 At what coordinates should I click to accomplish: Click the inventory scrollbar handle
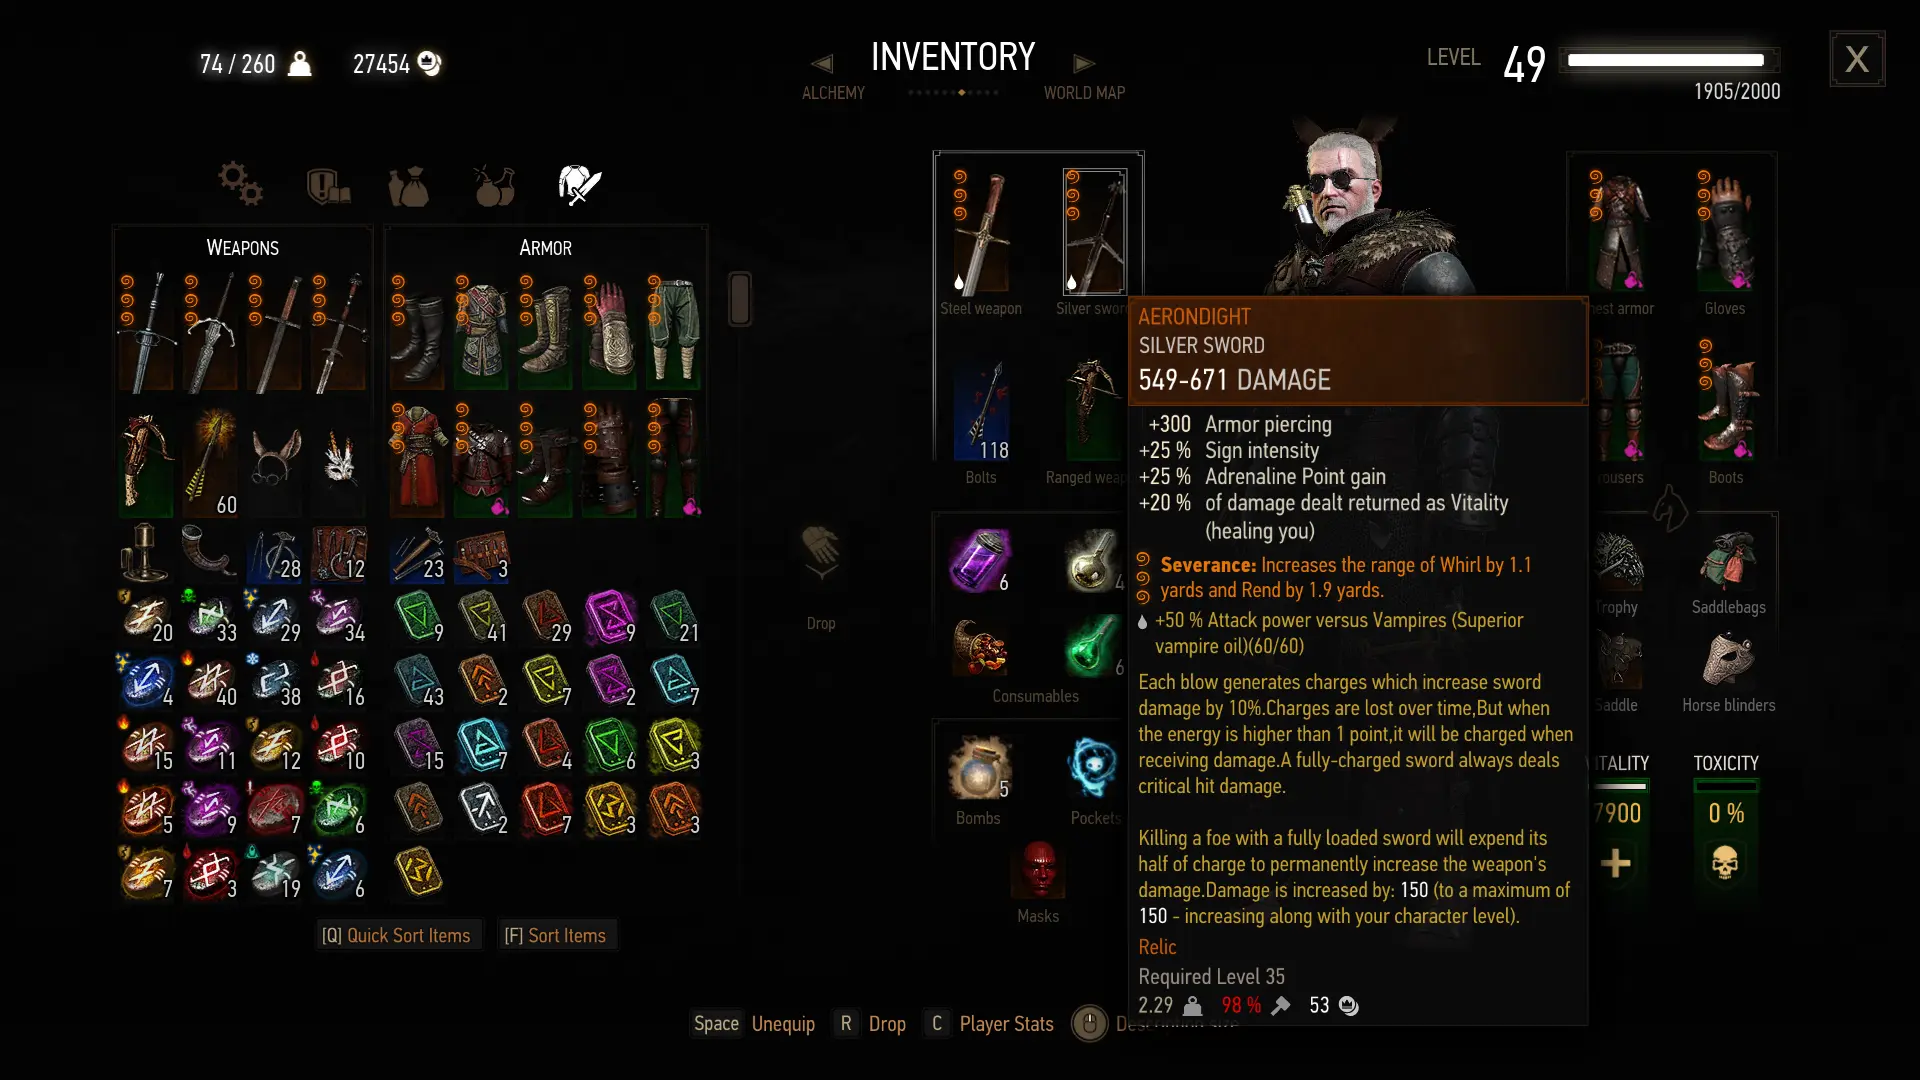740,298
